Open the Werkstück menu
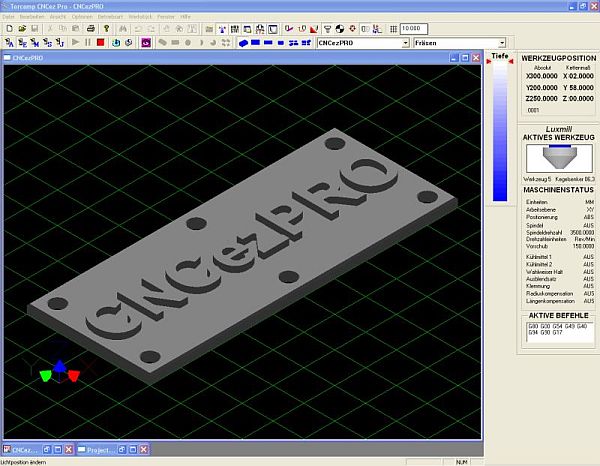This screenshot has width=600, height=466. [139, 18]
